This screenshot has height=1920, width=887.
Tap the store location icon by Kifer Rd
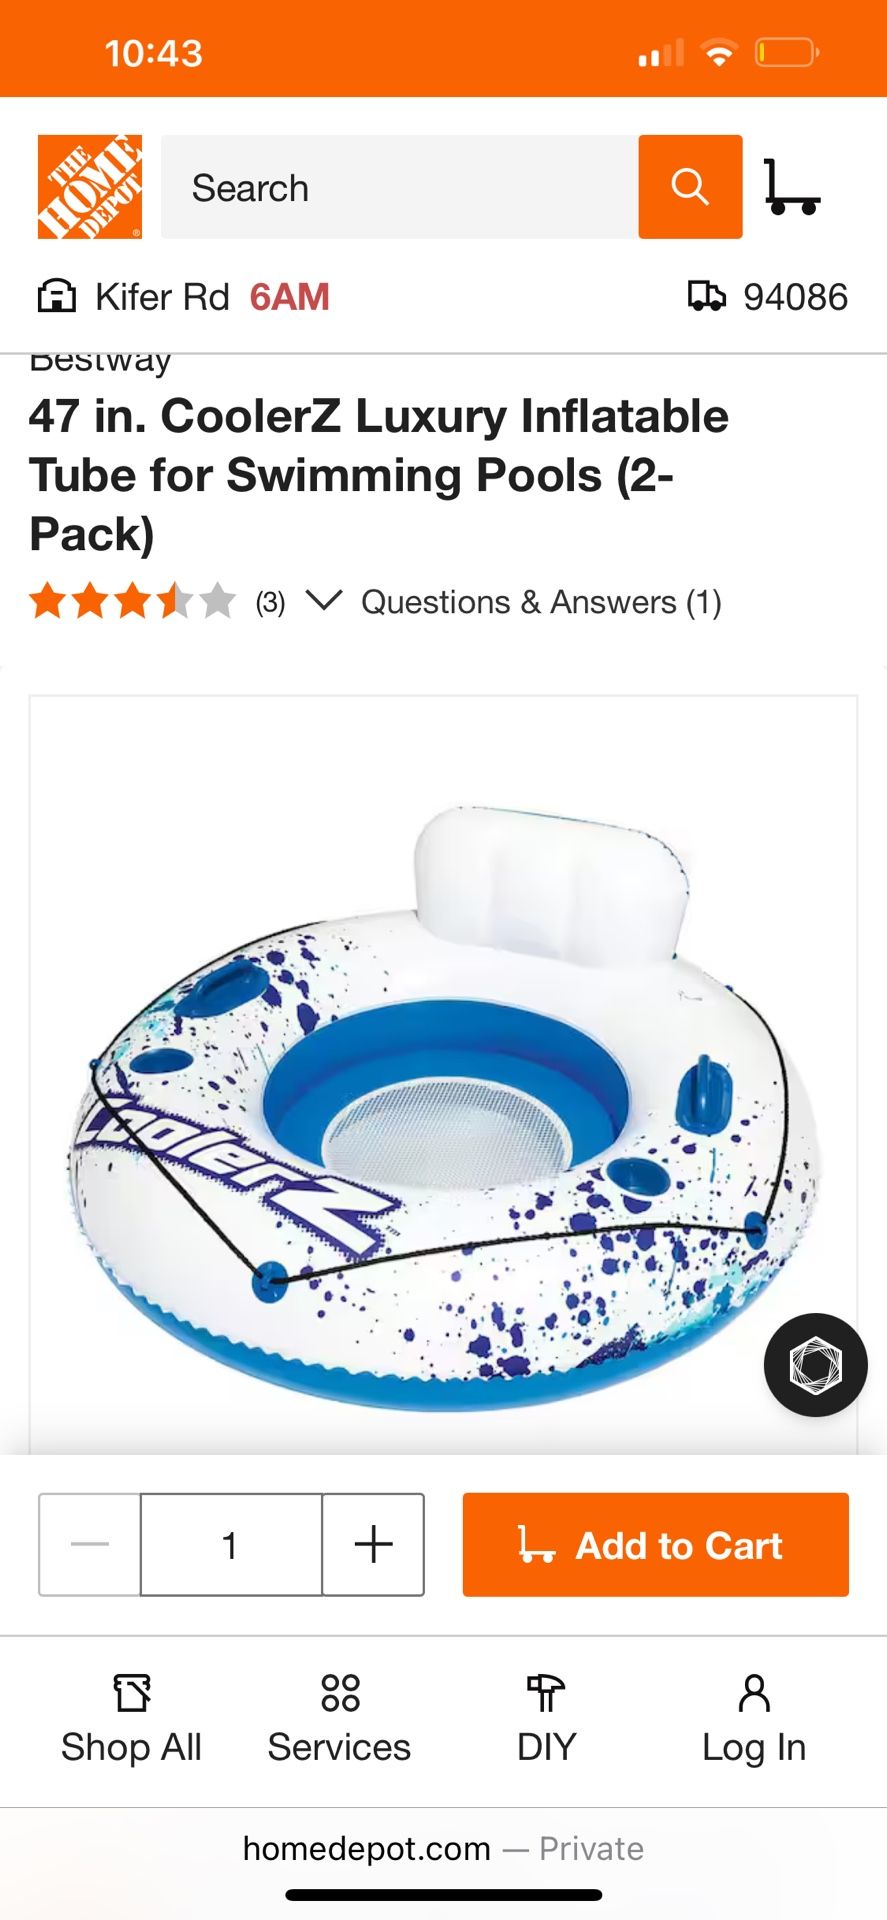56,296
